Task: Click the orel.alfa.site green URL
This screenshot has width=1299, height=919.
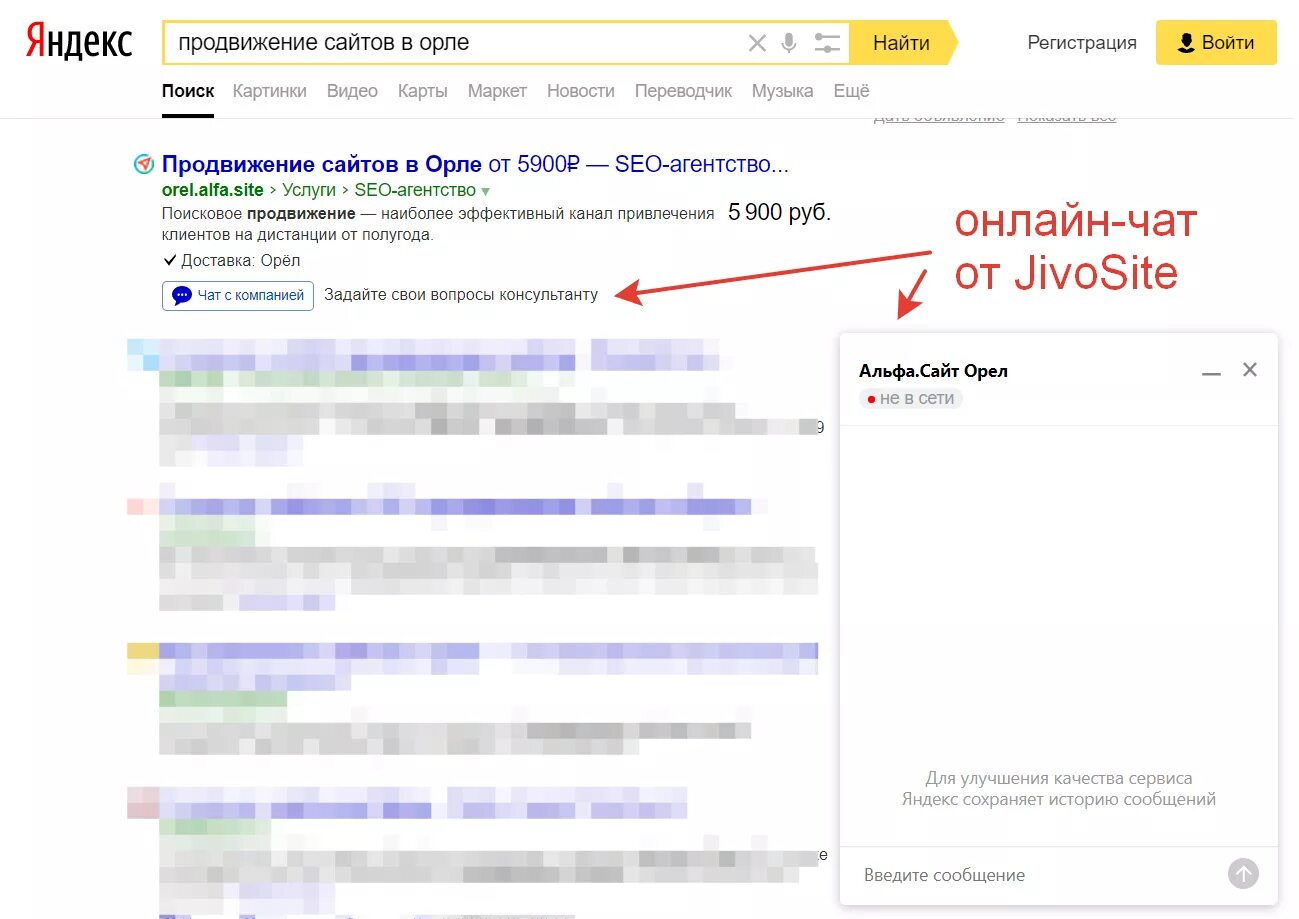Action: (213, 190)
